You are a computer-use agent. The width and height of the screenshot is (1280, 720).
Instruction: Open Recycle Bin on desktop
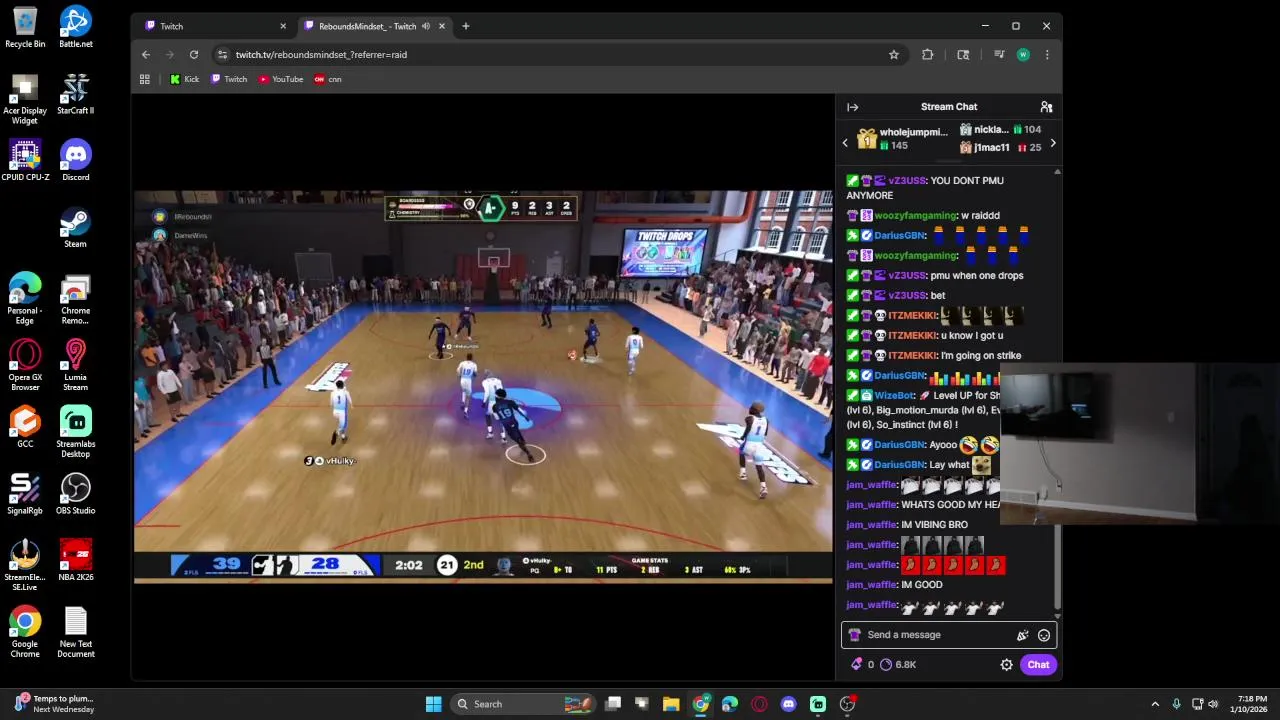tap(25, 28)
